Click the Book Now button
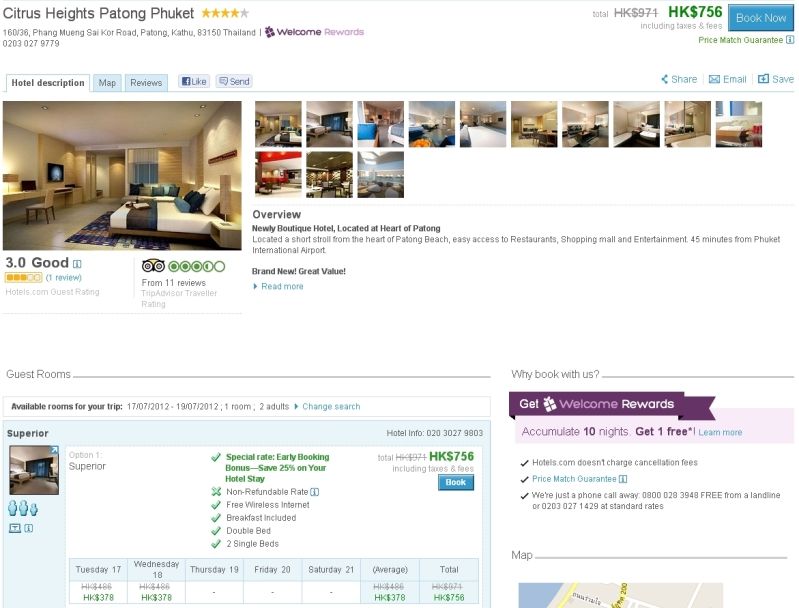 point(761,18)
